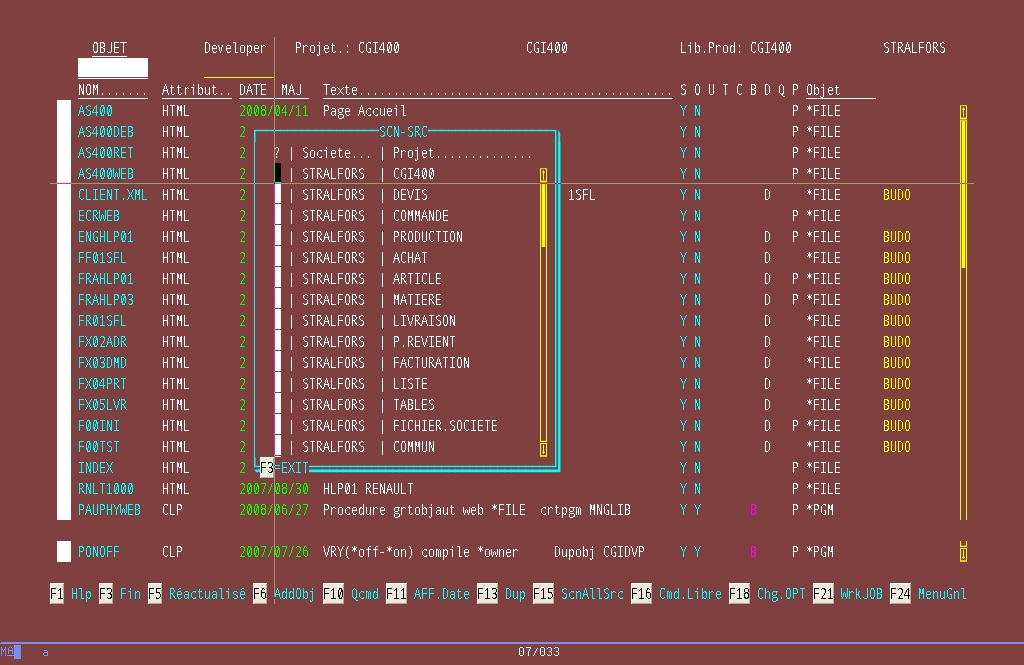Click F15 ScnAllSrc function key

click(578, 594)
